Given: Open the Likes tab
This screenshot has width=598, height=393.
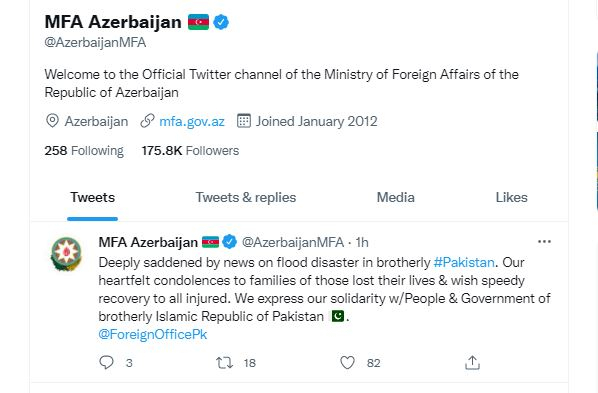Looking at the screenshot, I should click(x=511, y=197).
